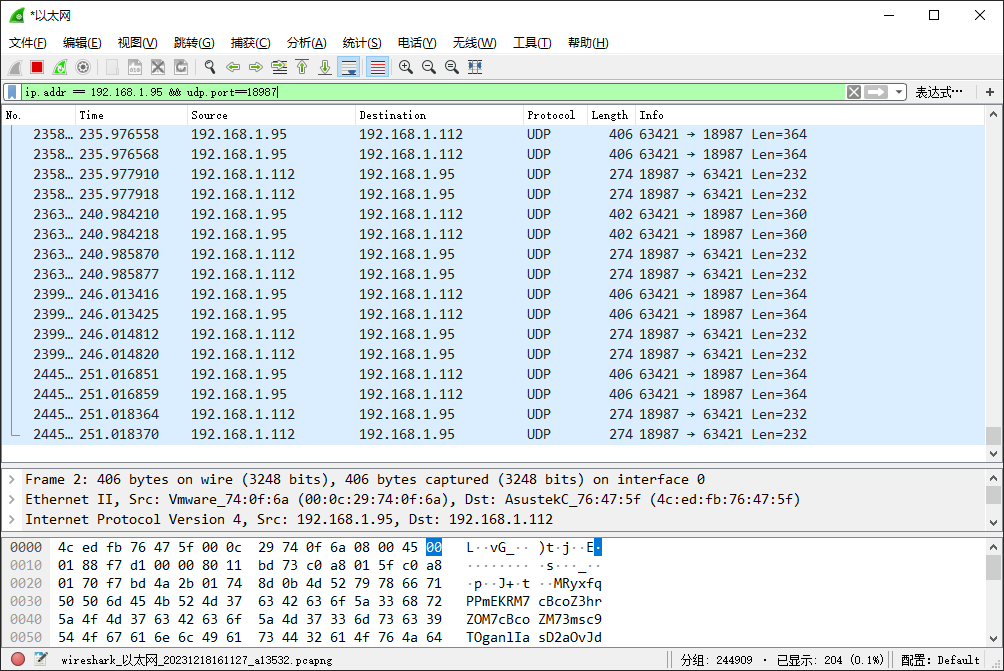Open the 捕获(C) menu
Image resolution: width=1004 pixels, height=671 pixels.
250,42
